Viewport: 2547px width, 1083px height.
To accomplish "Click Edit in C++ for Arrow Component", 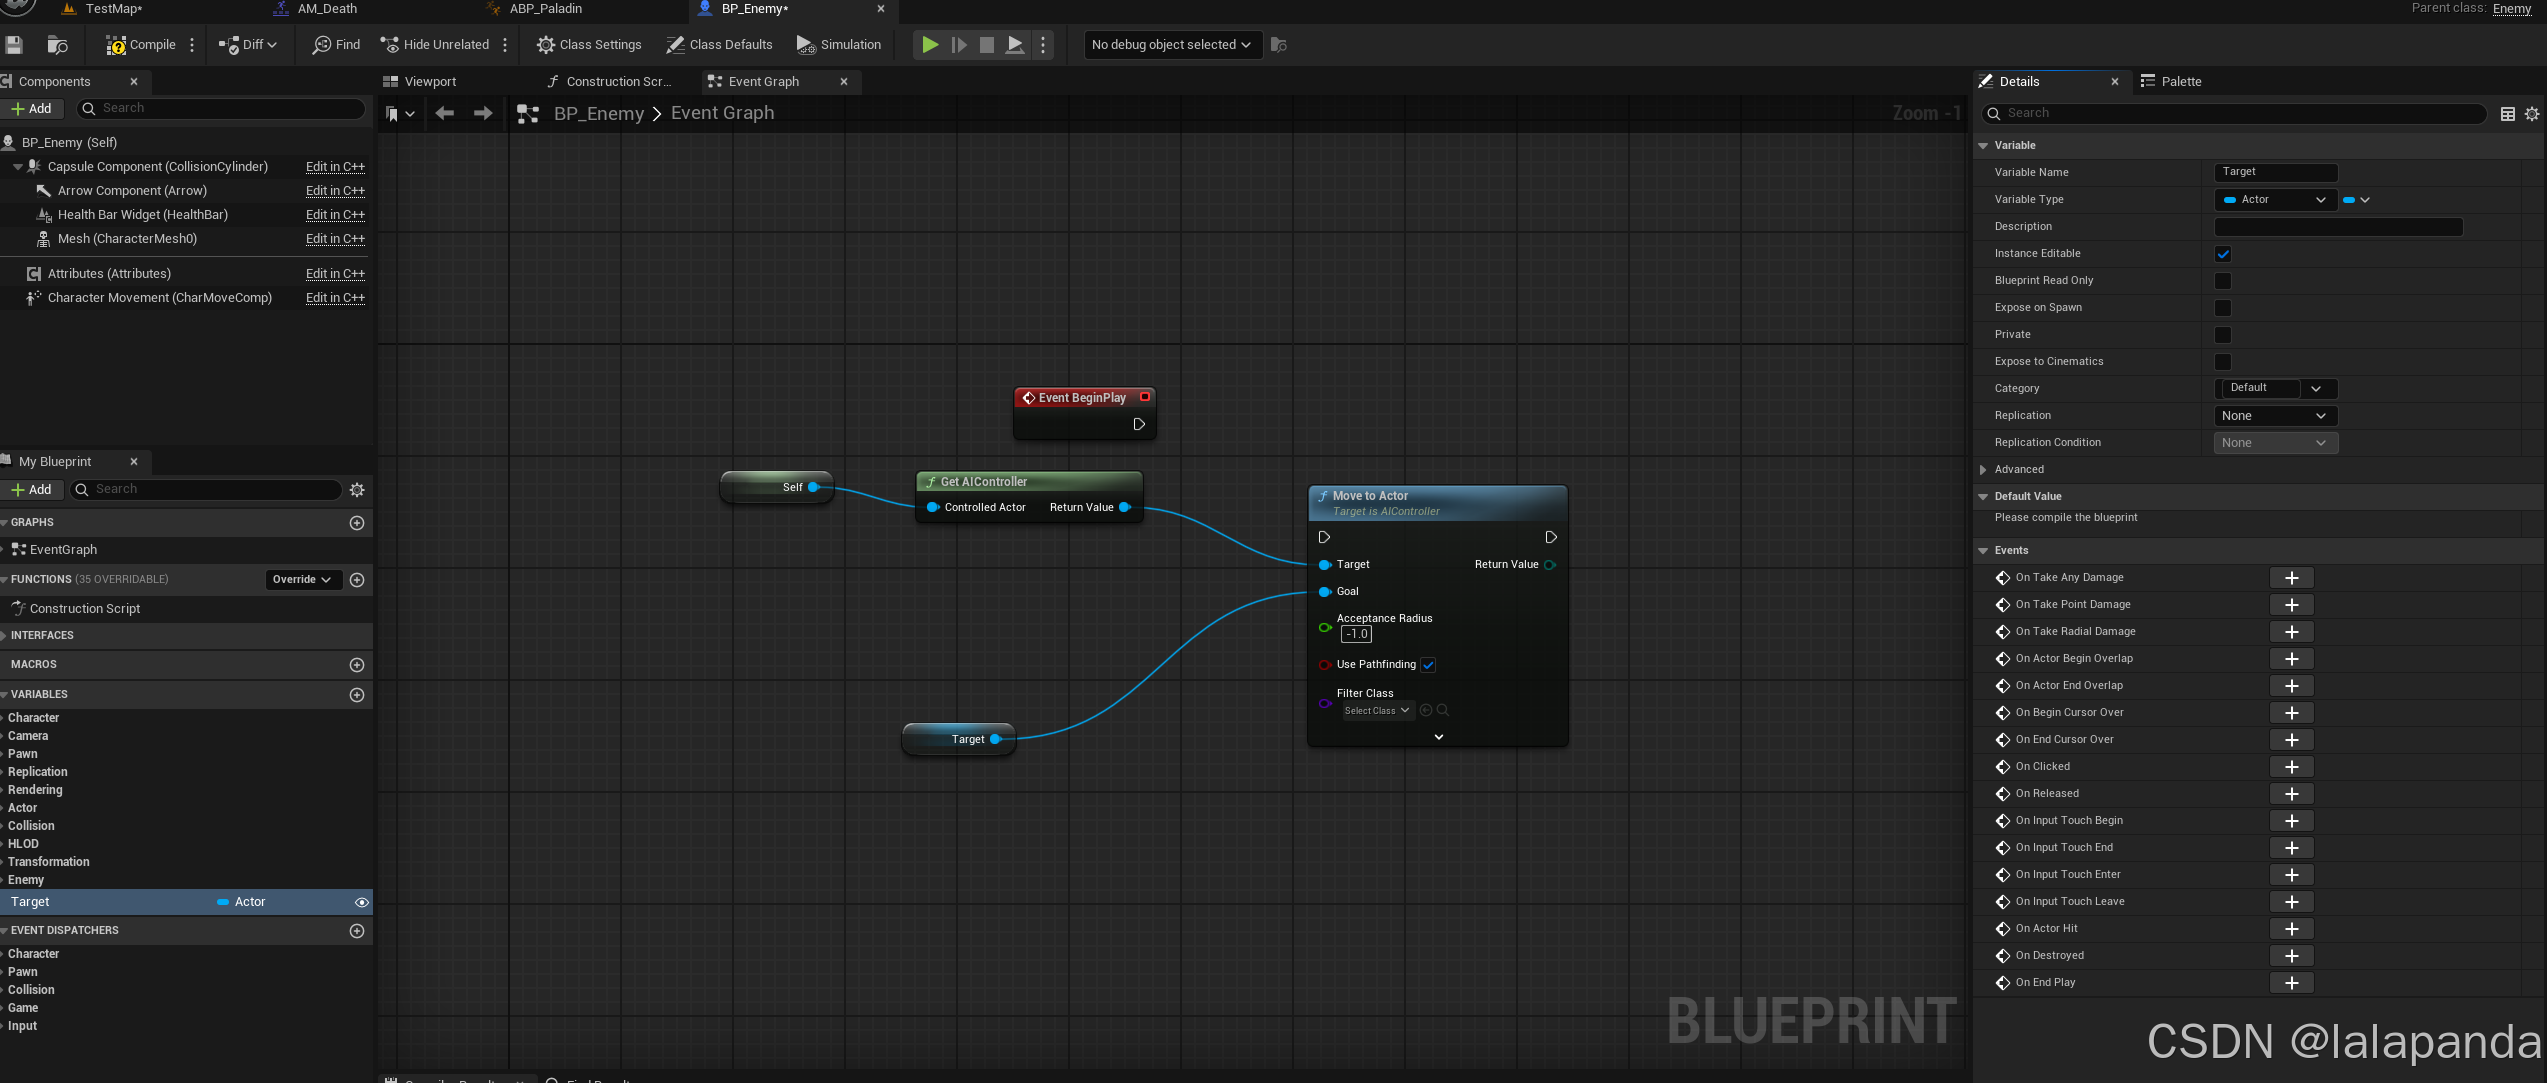I will [335, 191].
